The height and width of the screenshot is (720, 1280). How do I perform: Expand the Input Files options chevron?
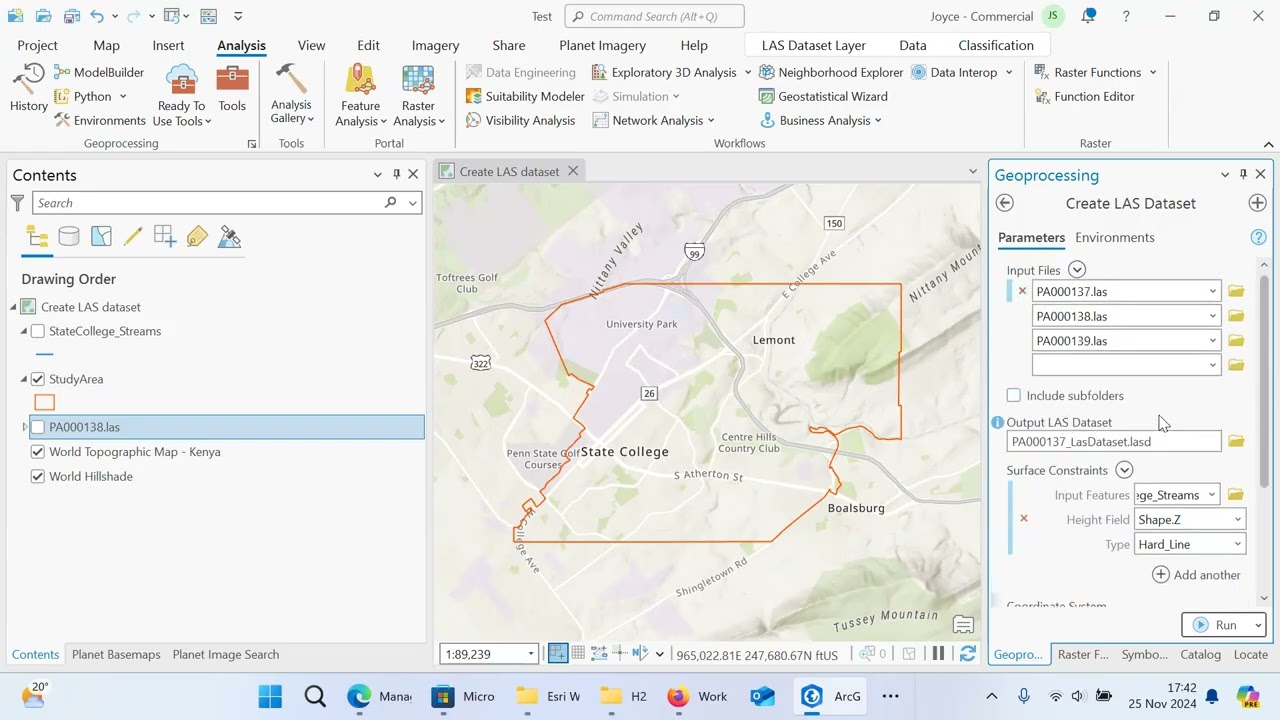(1076, 270)
